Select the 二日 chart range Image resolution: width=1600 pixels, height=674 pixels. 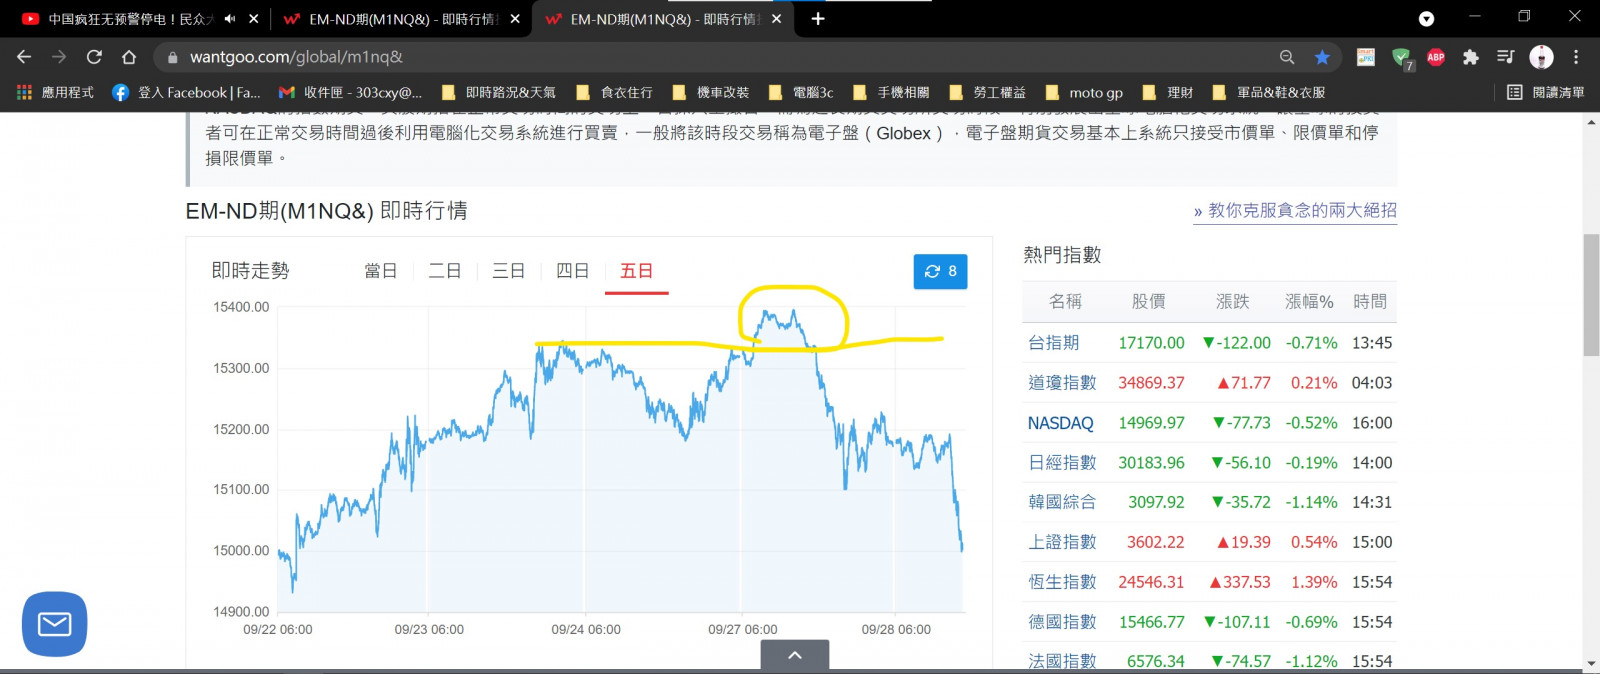click(x=445, y=271)
